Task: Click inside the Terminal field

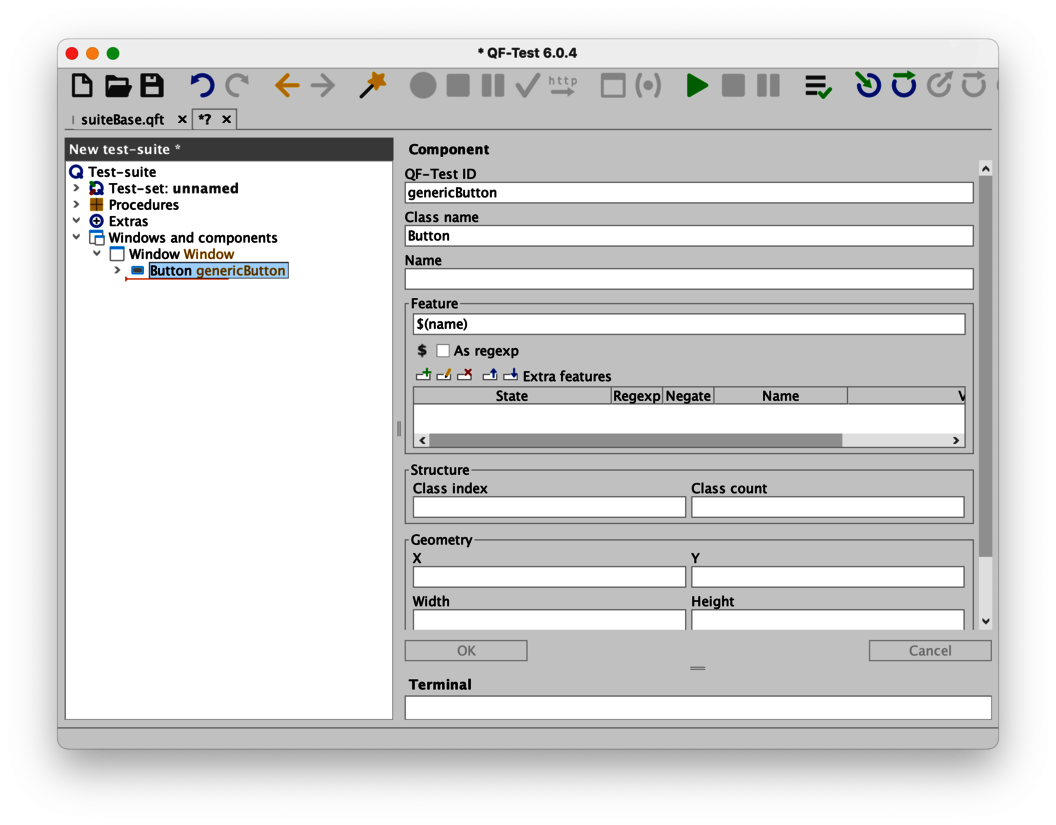Action: point(697,707)
